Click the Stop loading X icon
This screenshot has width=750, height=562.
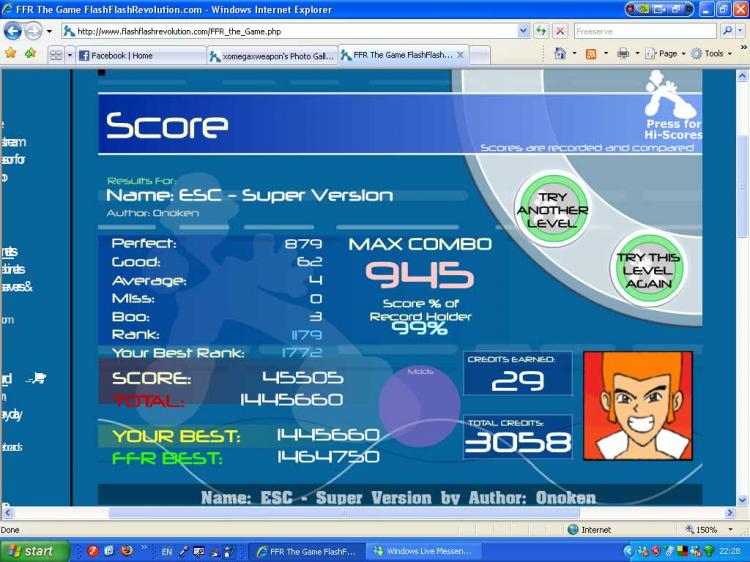(x=560, y=32)
